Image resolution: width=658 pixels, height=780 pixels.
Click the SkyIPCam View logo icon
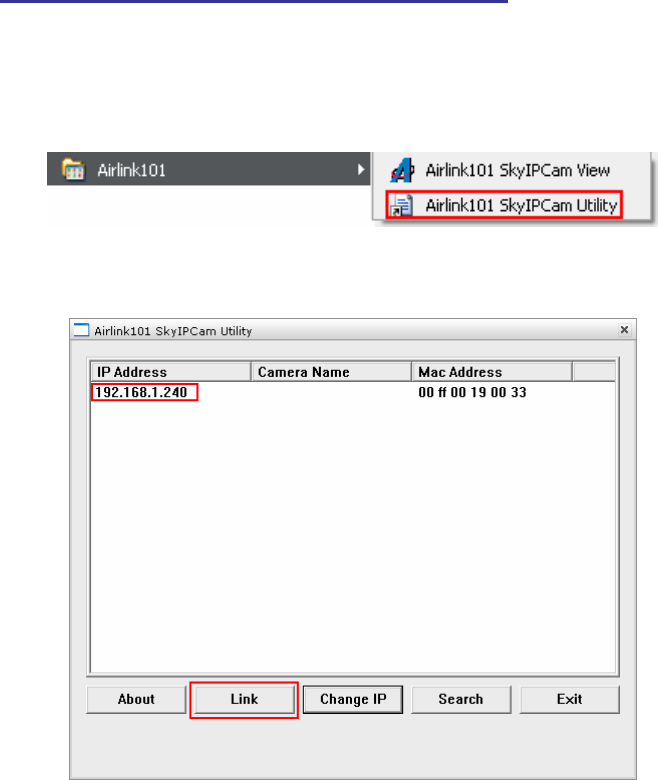(x=402, y=171)
